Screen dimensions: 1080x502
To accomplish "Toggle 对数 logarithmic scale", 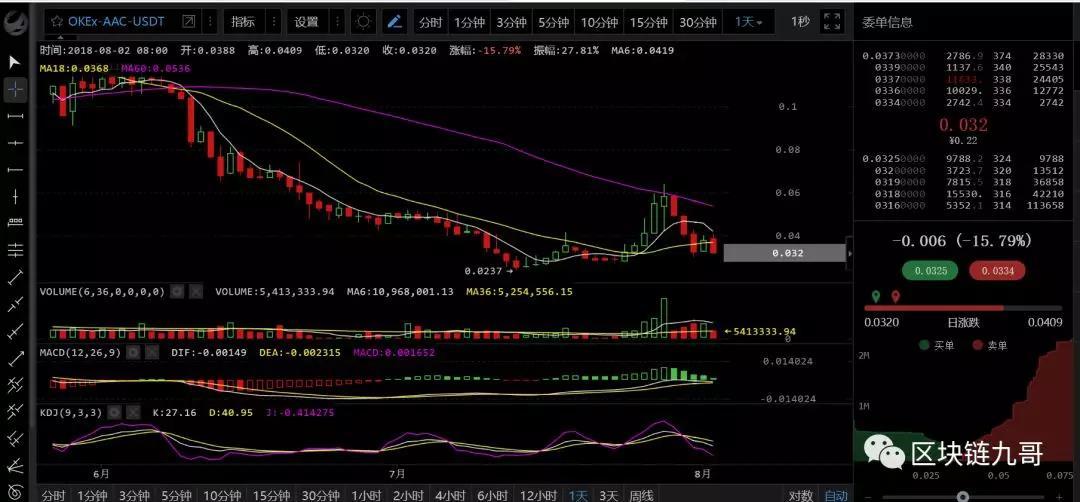I will coord(801,495).
